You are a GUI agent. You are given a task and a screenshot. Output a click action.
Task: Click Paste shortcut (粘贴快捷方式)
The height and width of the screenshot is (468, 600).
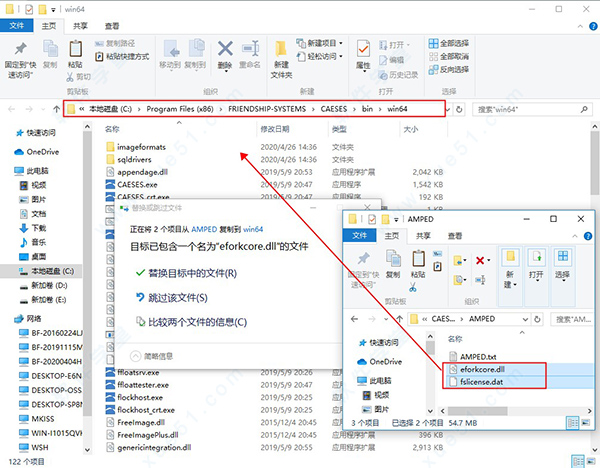[122, 56]
